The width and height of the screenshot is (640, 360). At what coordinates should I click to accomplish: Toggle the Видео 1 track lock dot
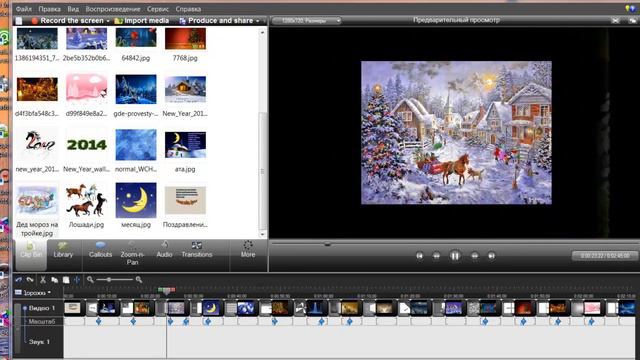click(x=25, y=309)
